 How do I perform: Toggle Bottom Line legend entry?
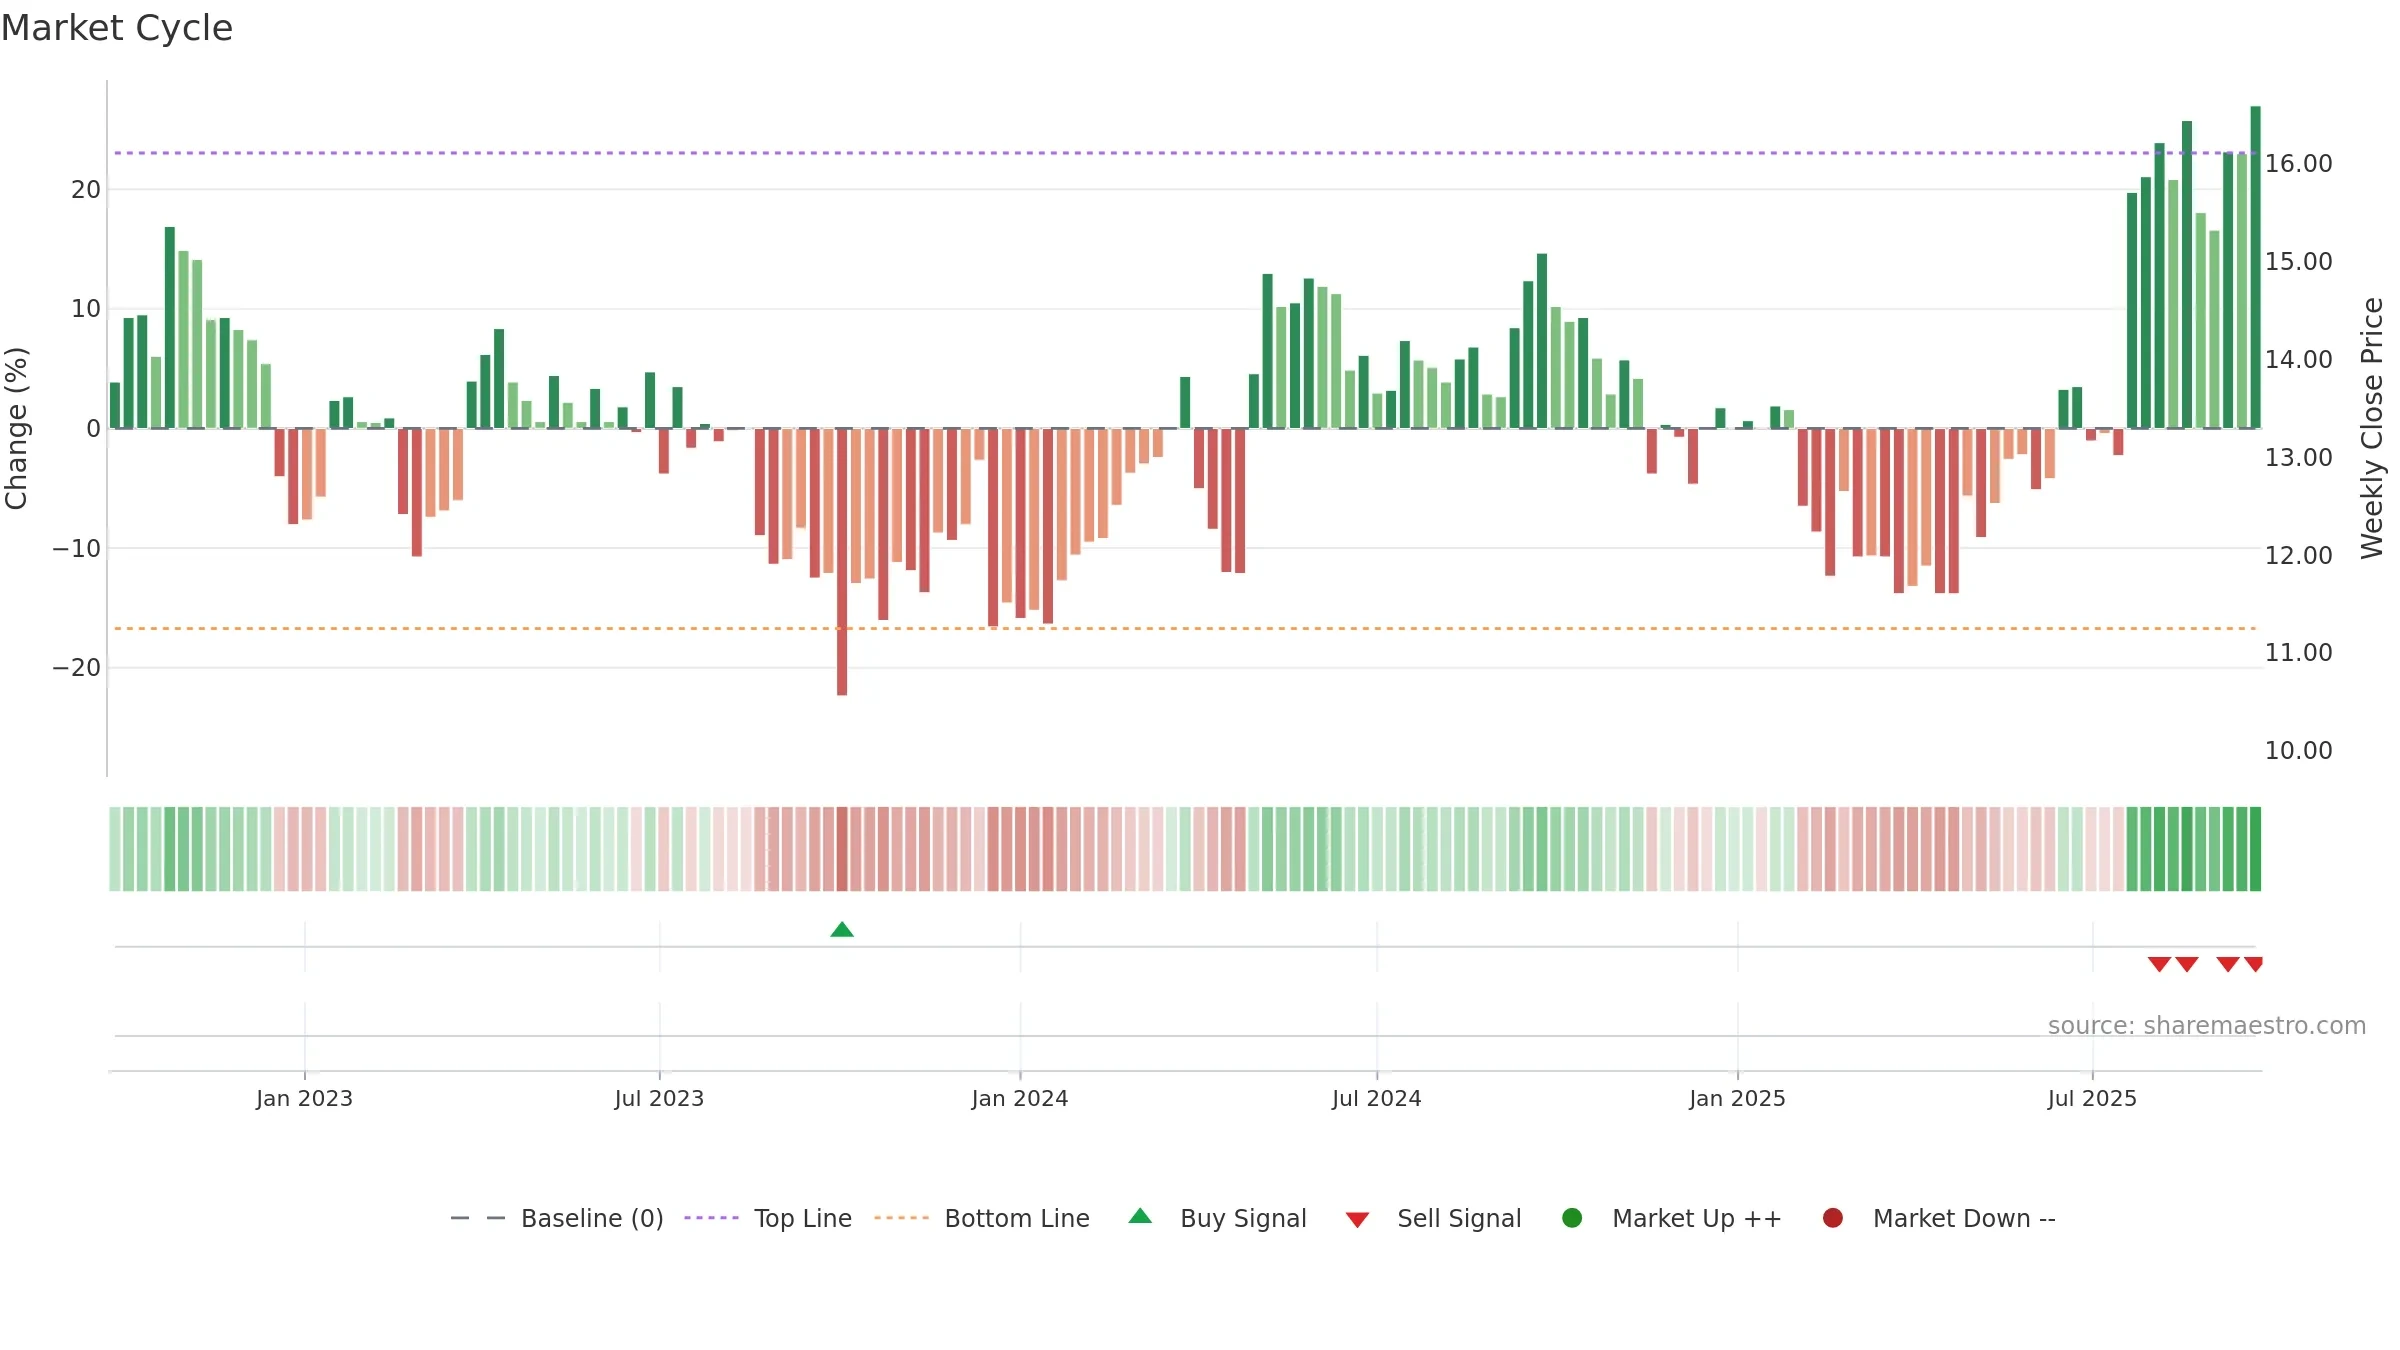point(982,1218)
